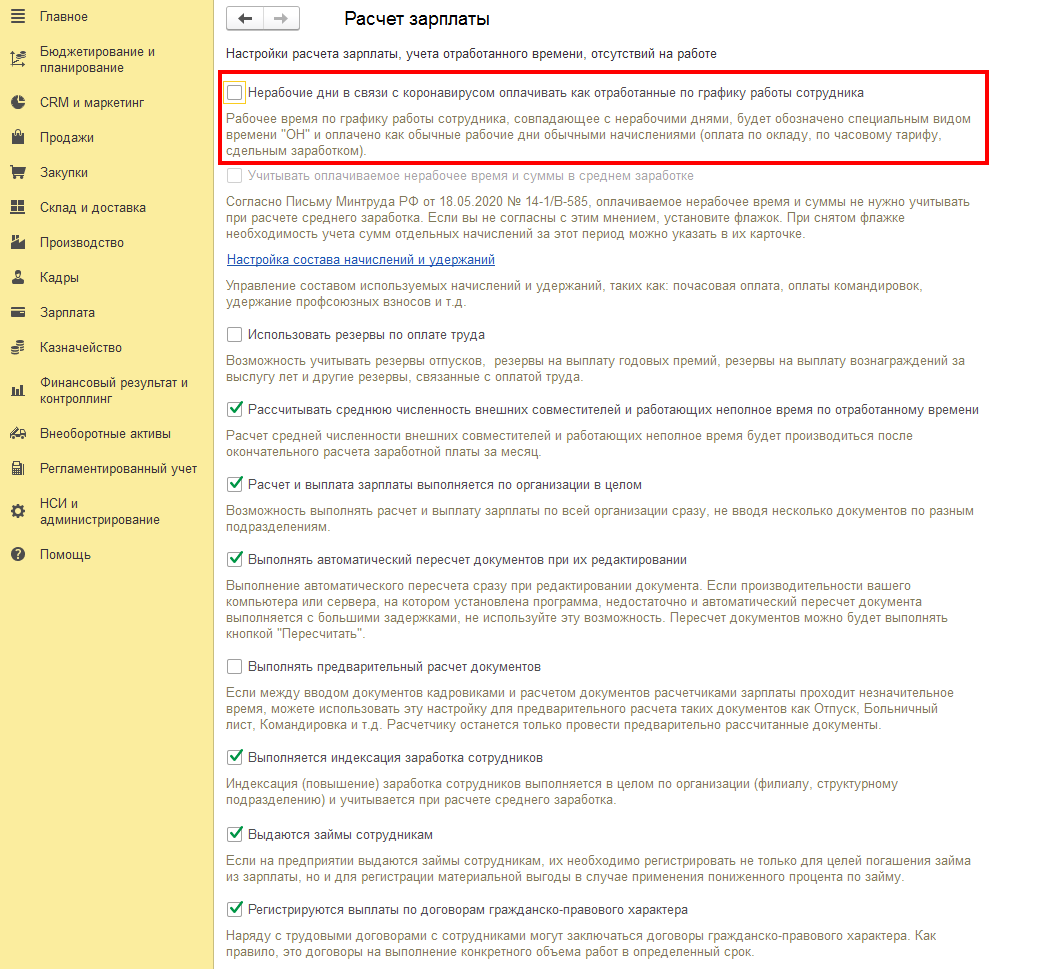Select Склад и доставка section
The height and width of the screenshot is (969, 1054).
[x=93, y=207]
